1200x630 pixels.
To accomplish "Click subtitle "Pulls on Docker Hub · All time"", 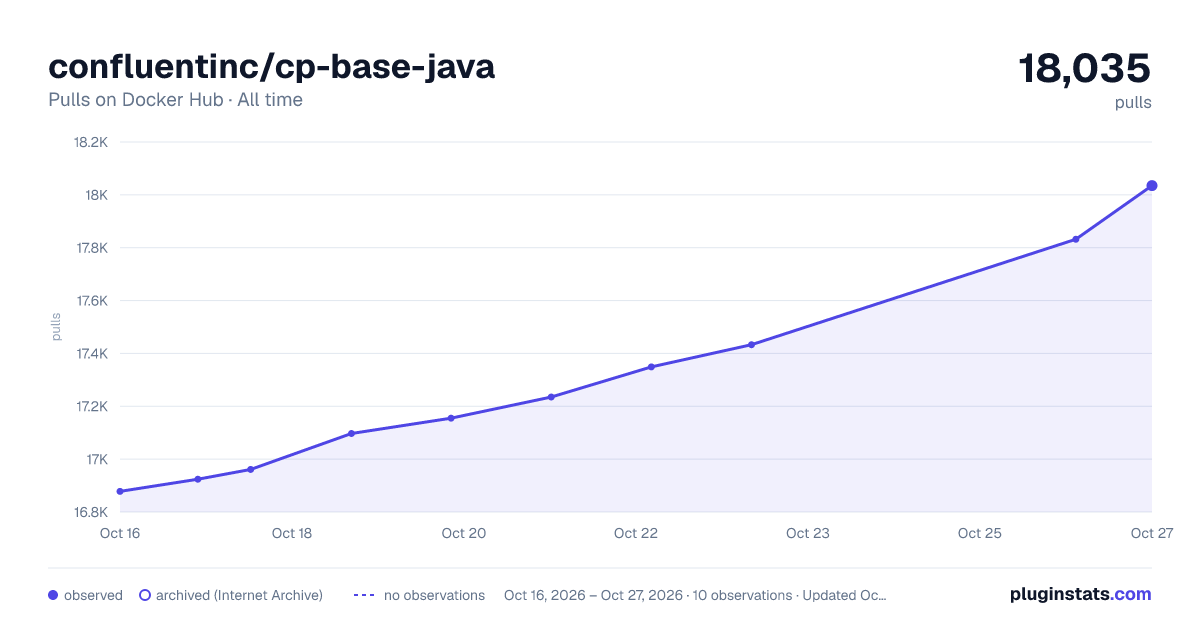I will point(175,100).
